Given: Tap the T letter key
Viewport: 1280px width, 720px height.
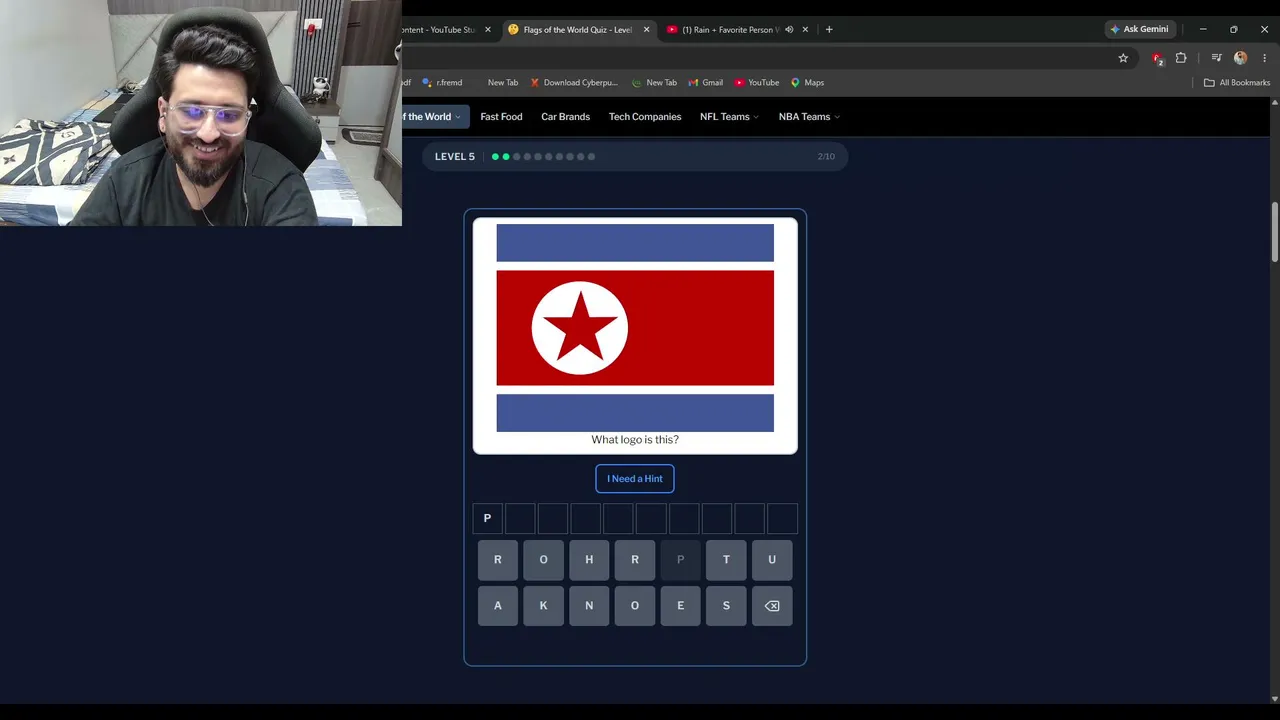Looking at the screenshot, I should (726, 560).
